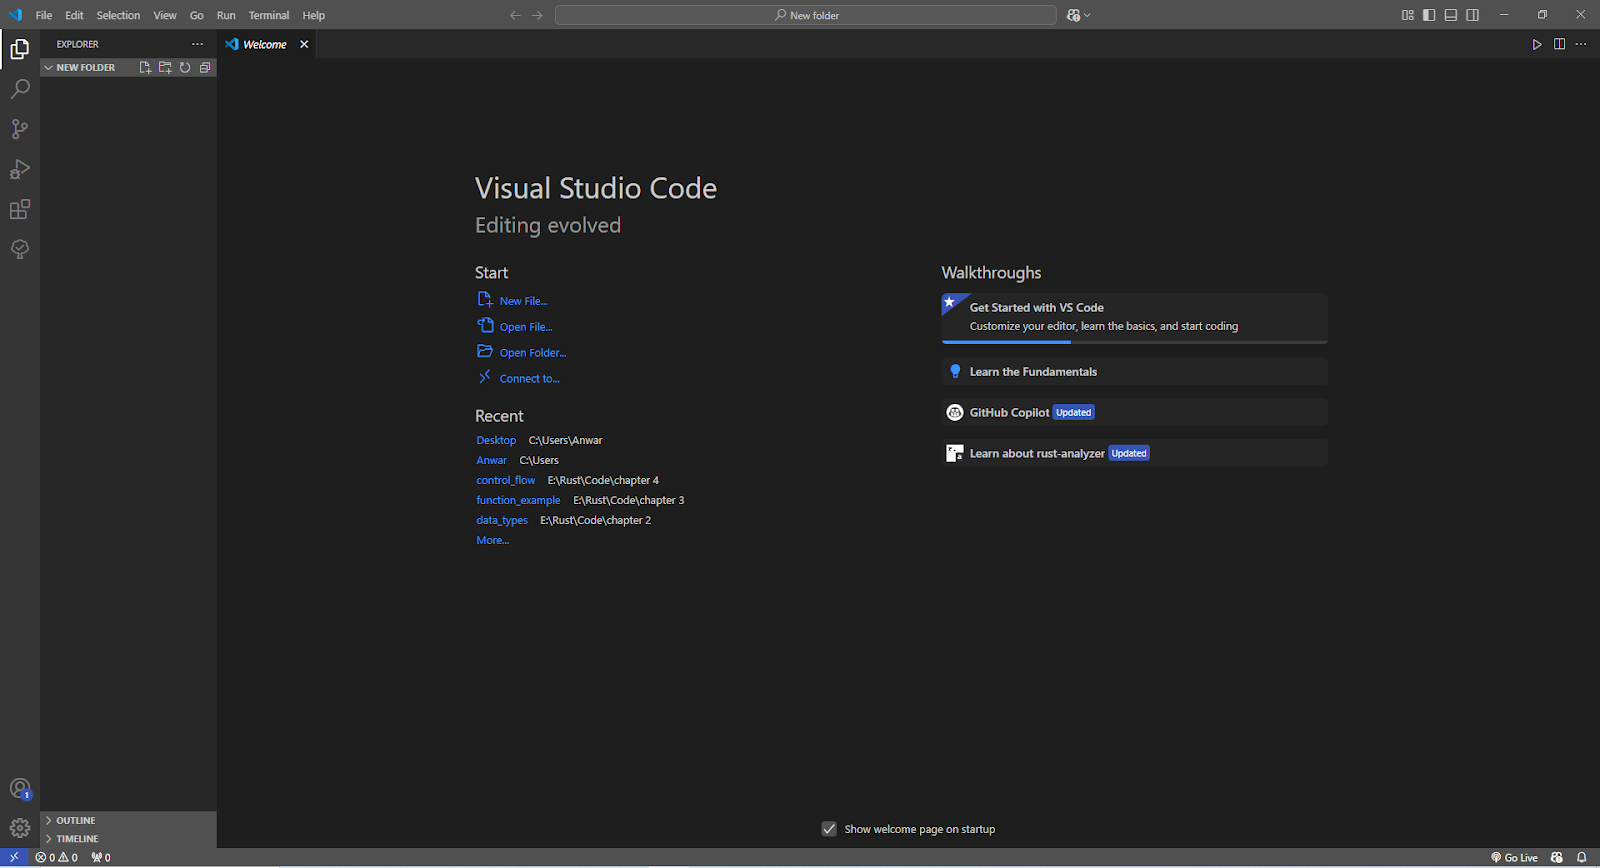
Task: Show More... recent items
Action: pos(492,540)
